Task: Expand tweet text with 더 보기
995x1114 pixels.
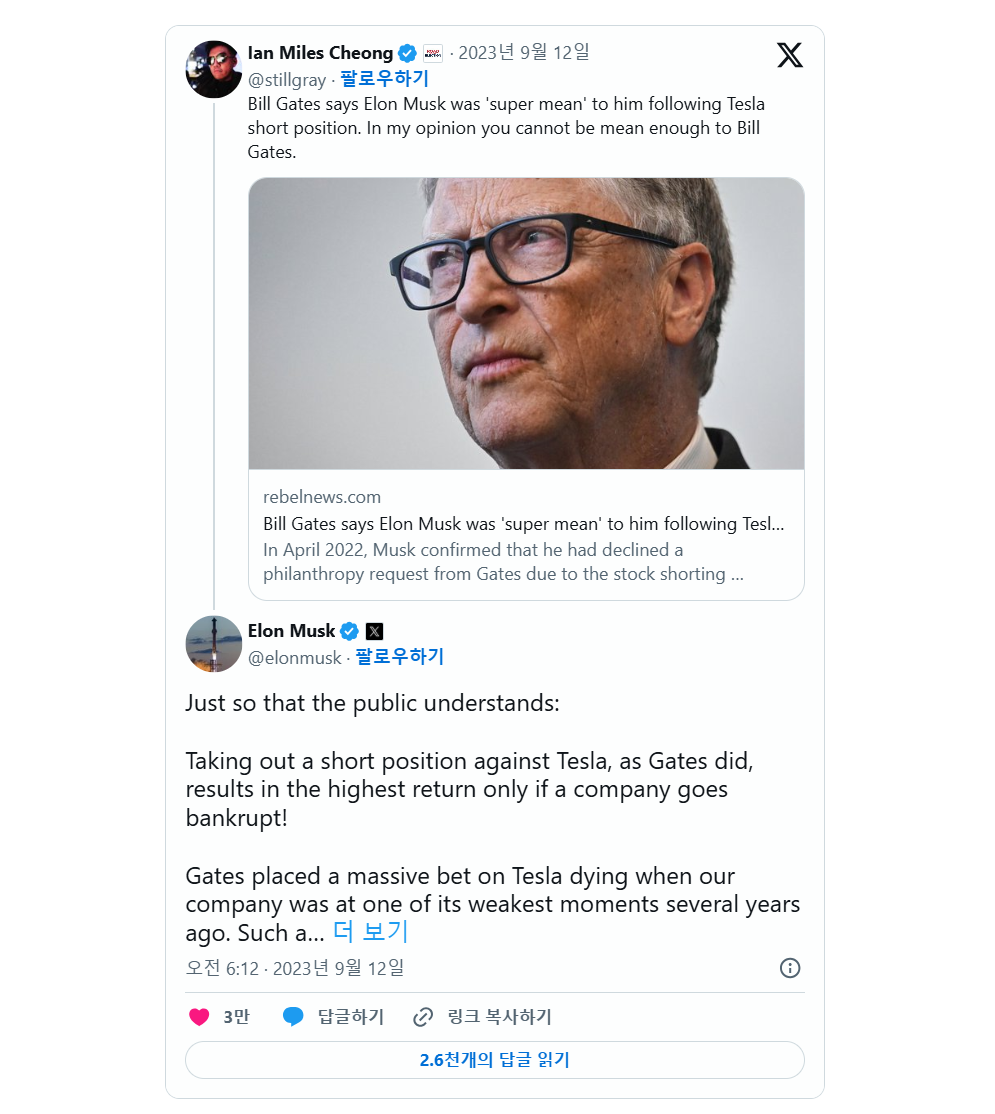Action: (x=371, y=932)
